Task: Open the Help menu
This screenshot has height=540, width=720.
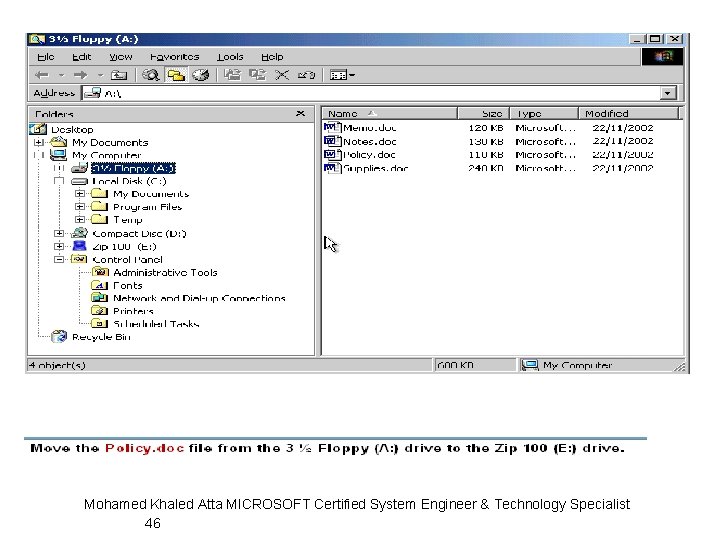Action: pos(272,57)
